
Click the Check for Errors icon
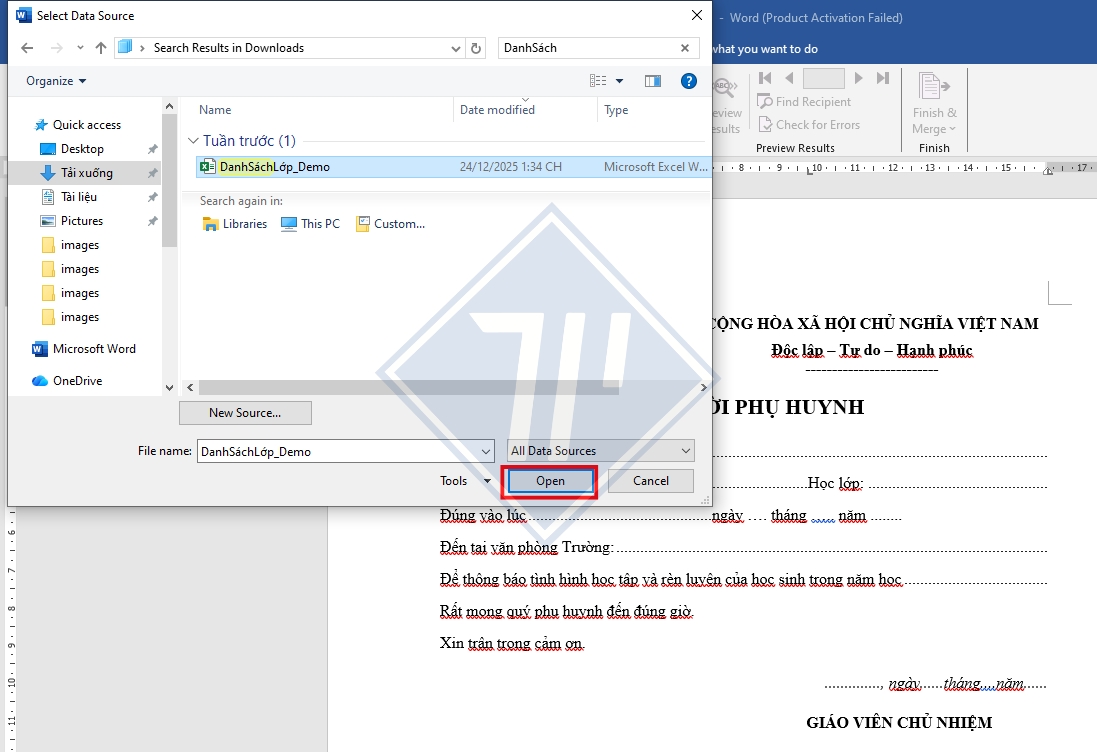[x=763, y=125]
